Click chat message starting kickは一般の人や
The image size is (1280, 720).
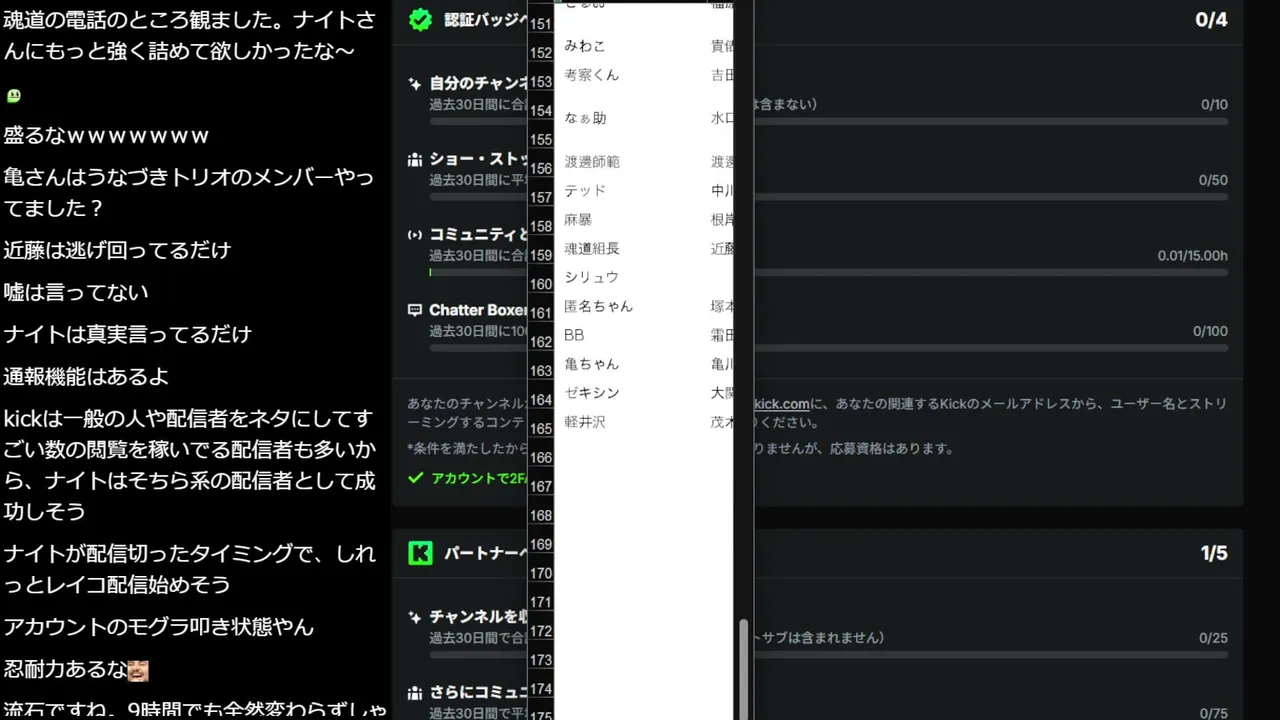coord(189,465)
